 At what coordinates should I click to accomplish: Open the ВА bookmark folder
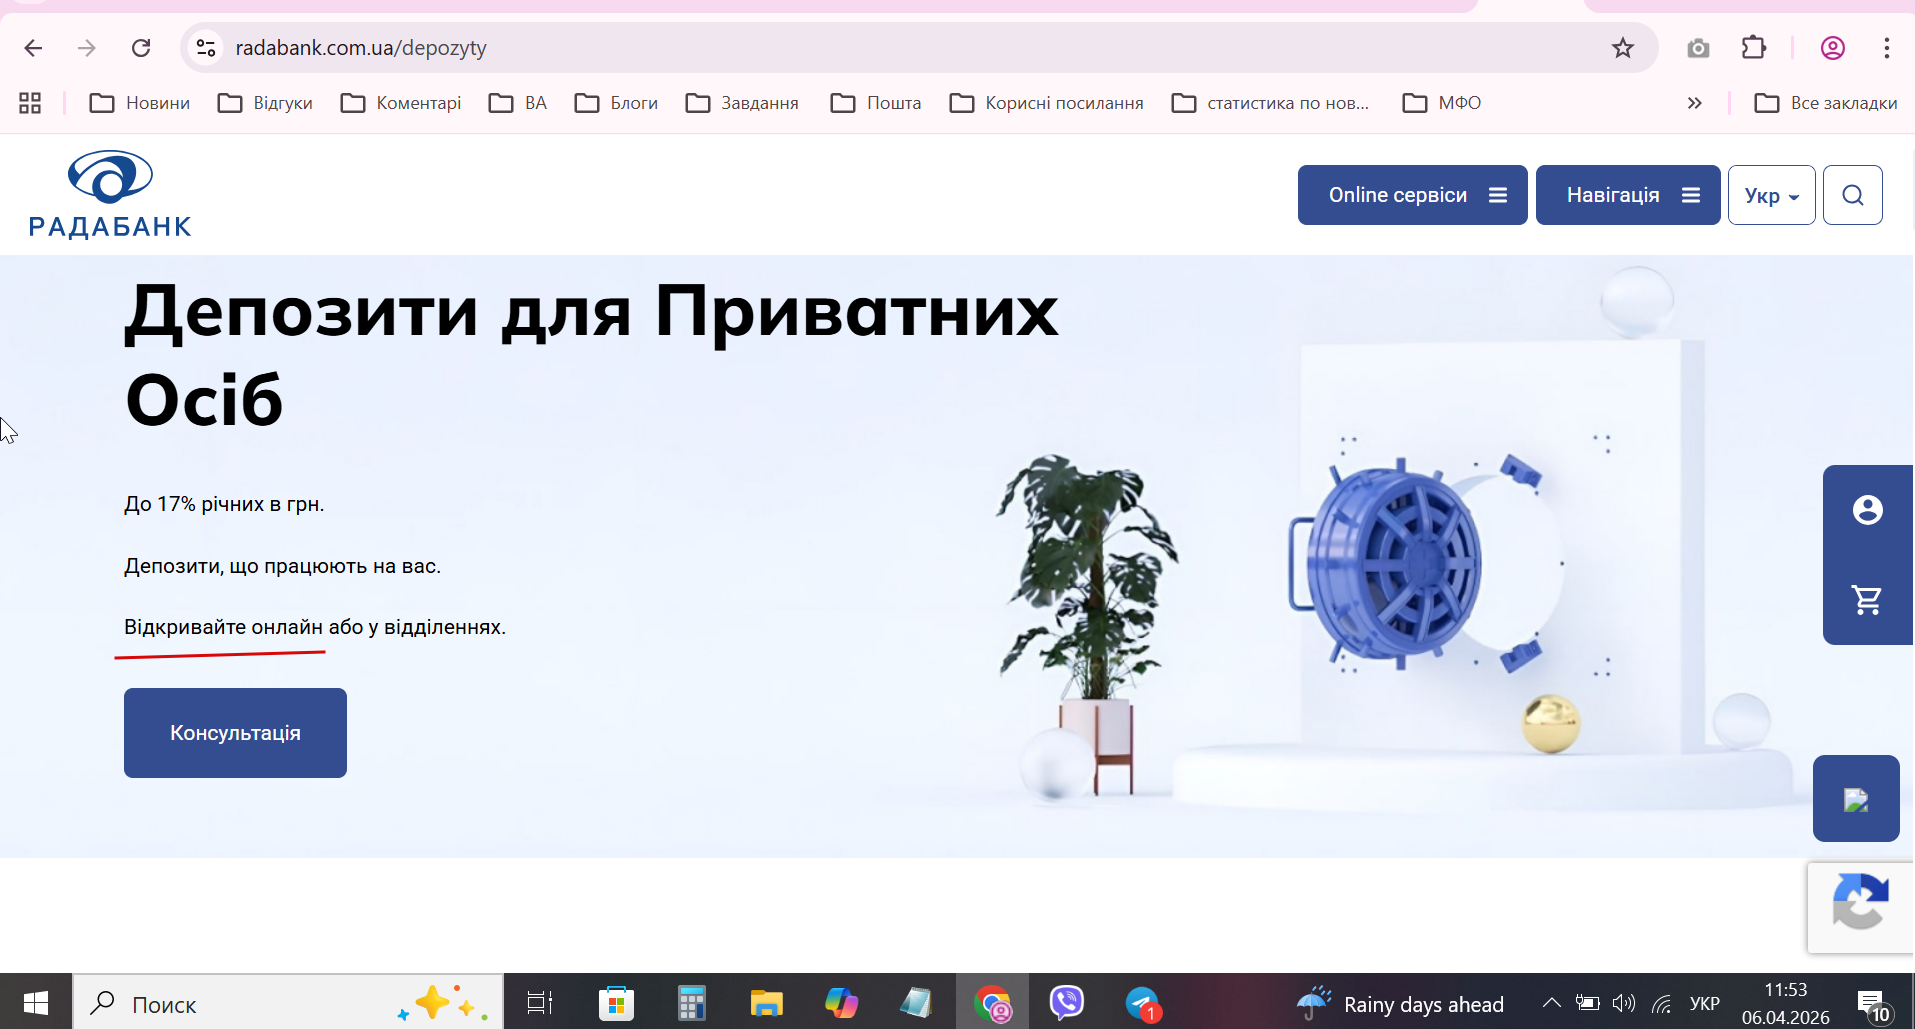[518, 103]
